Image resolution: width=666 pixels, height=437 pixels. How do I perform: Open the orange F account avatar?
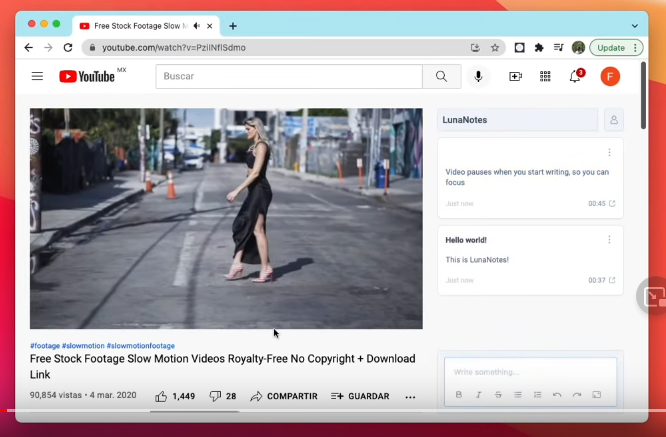point(610,76)
